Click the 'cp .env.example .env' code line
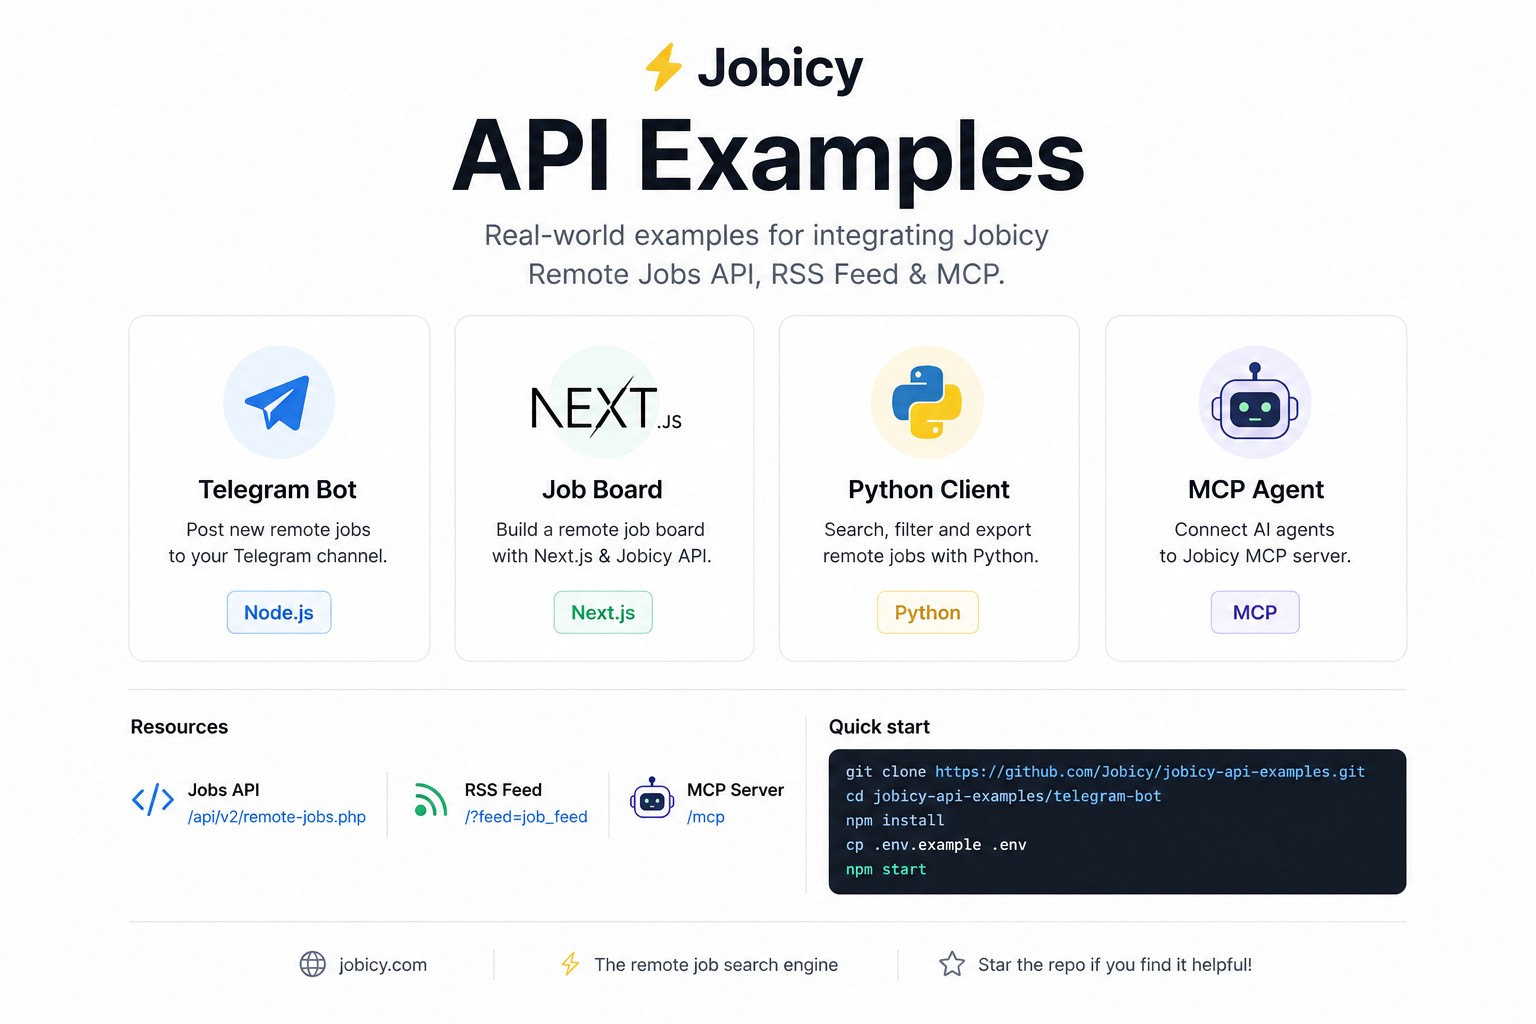 [x=936, y=845]
